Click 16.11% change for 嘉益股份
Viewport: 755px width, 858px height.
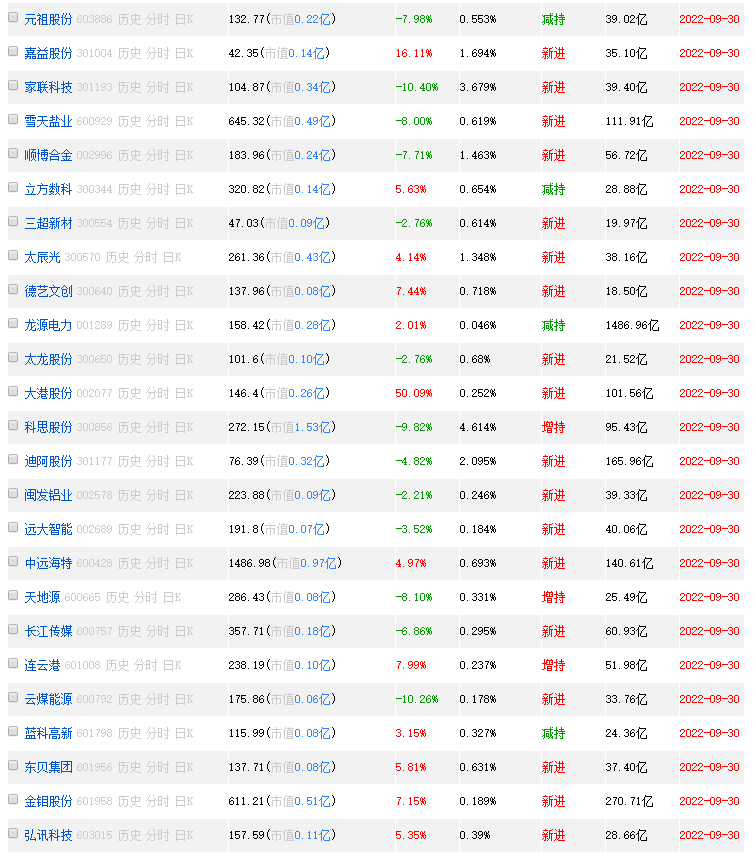(x=414, y=53)
